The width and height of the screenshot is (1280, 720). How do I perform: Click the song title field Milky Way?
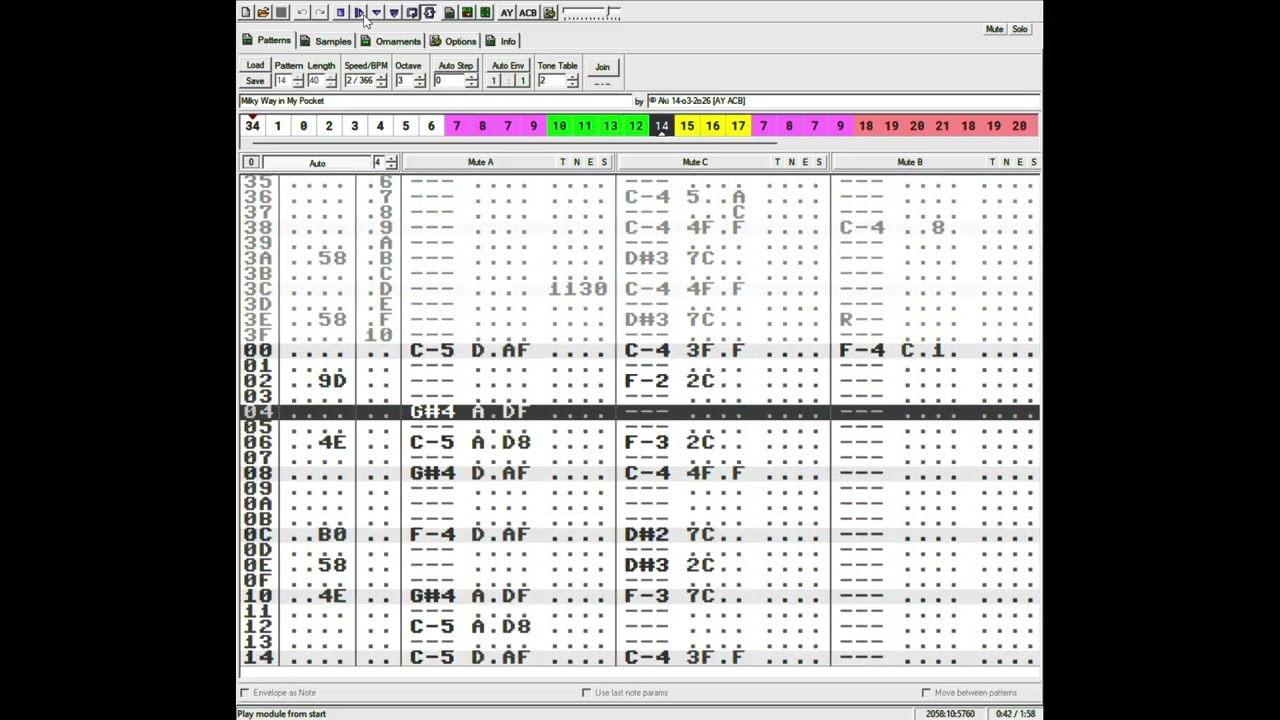[x=436, y=101]
